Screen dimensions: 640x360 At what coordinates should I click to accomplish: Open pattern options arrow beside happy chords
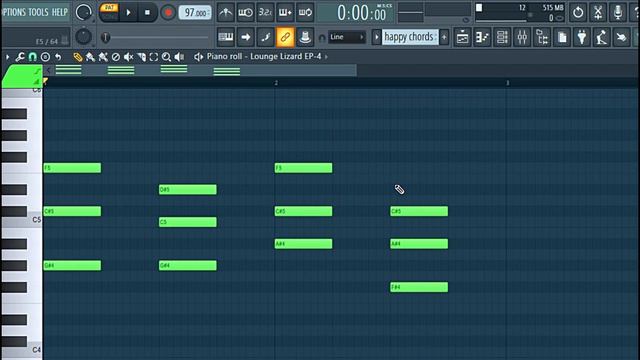click(x=376, y=37)
